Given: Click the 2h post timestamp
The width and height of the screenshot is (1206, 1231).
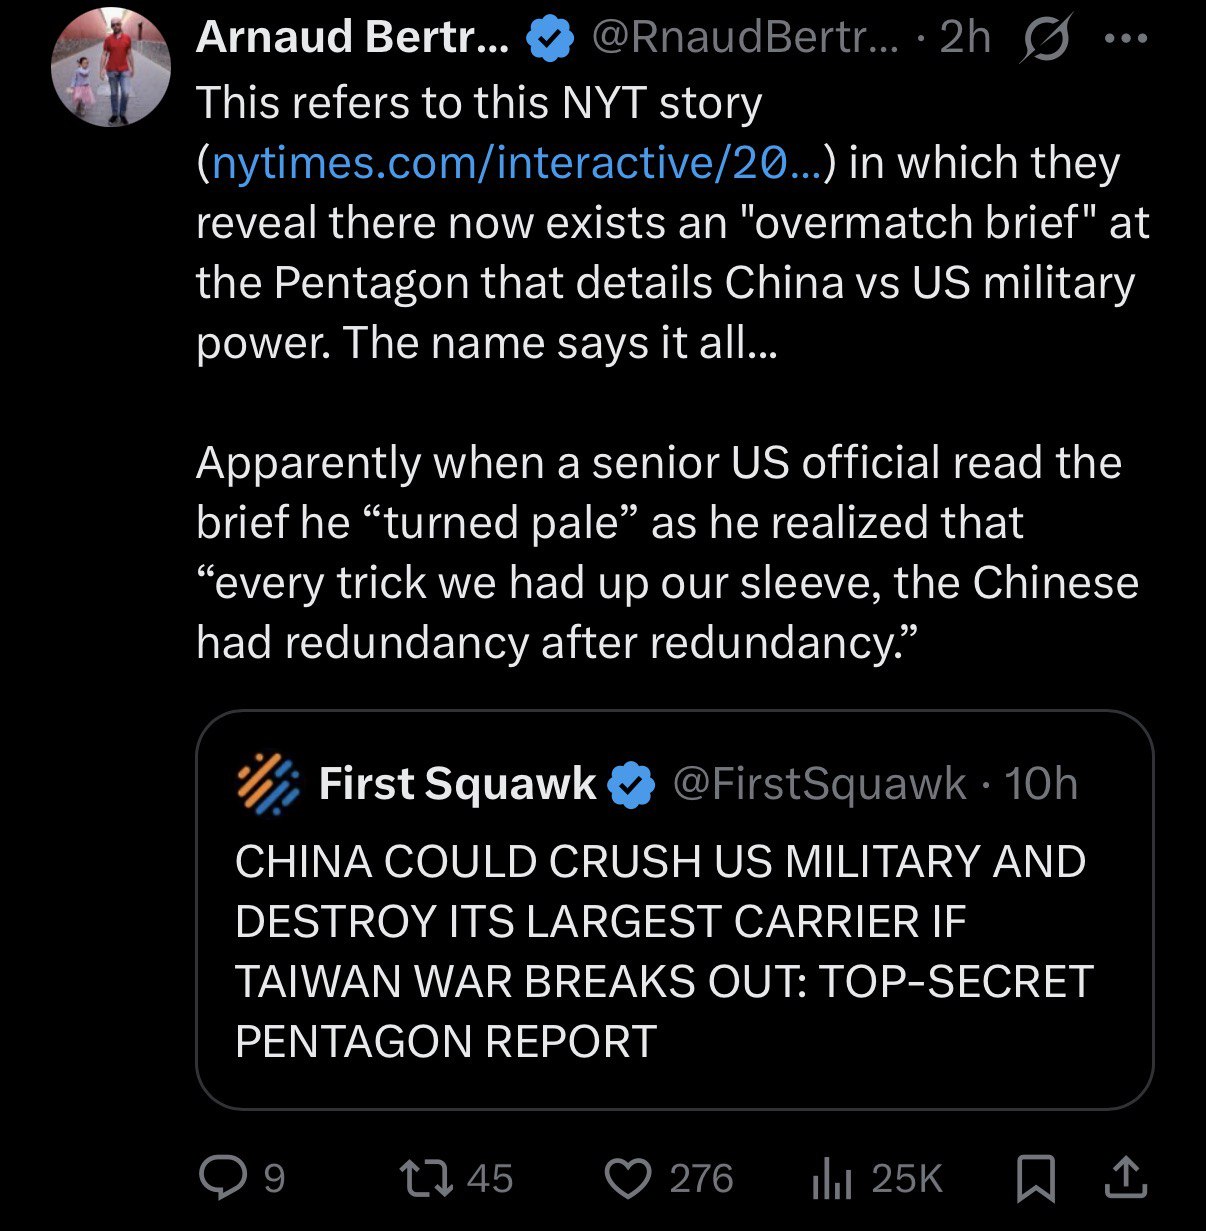Looking at the screenshot, I should 965,38.
